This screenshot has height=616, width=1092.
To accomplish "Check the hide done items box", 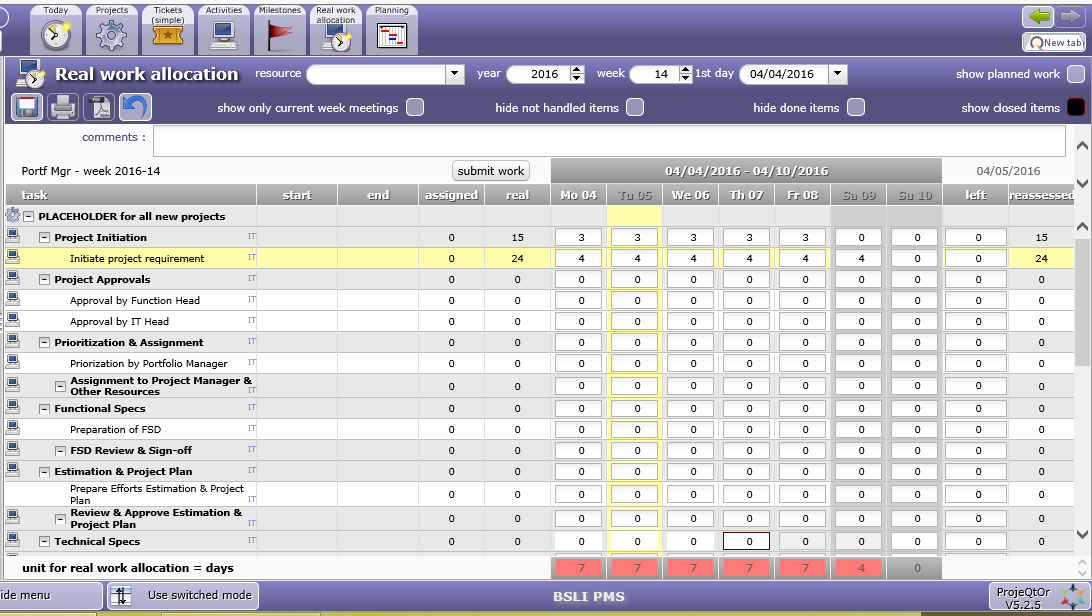I will tap(856, 107).
